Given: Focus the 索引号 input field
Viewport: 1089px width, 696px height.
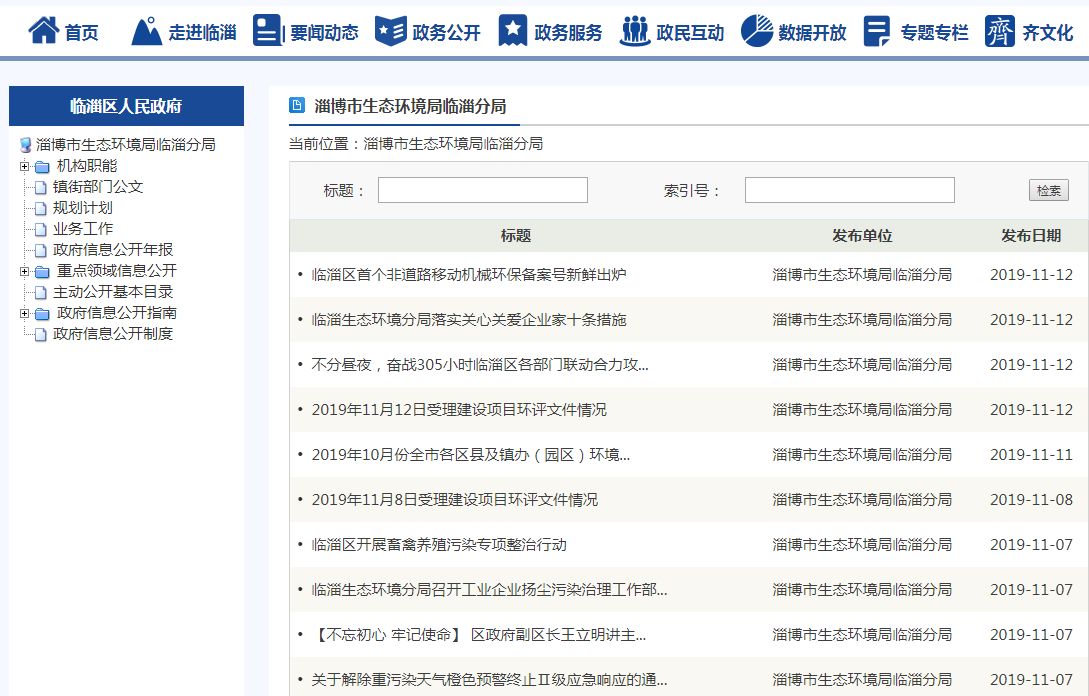Looking at the screenshot, I should [849, 190].
